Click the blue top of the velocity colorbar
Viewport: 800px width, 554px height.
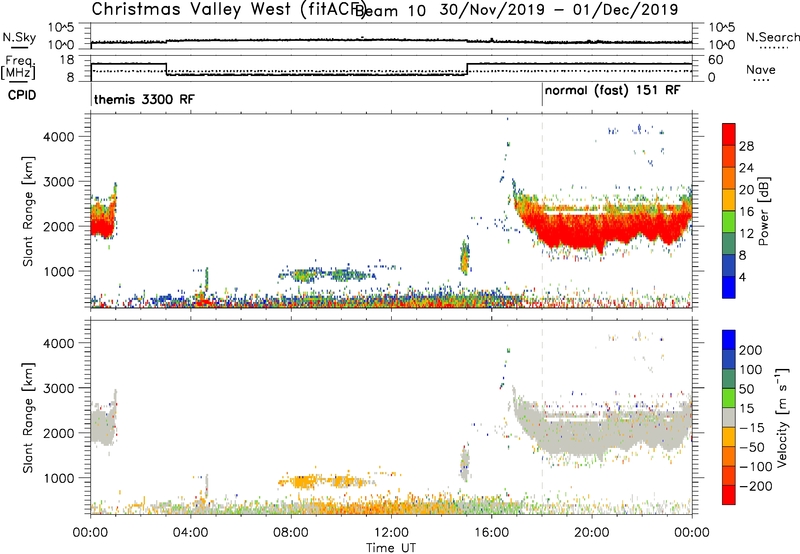[729, 340]
